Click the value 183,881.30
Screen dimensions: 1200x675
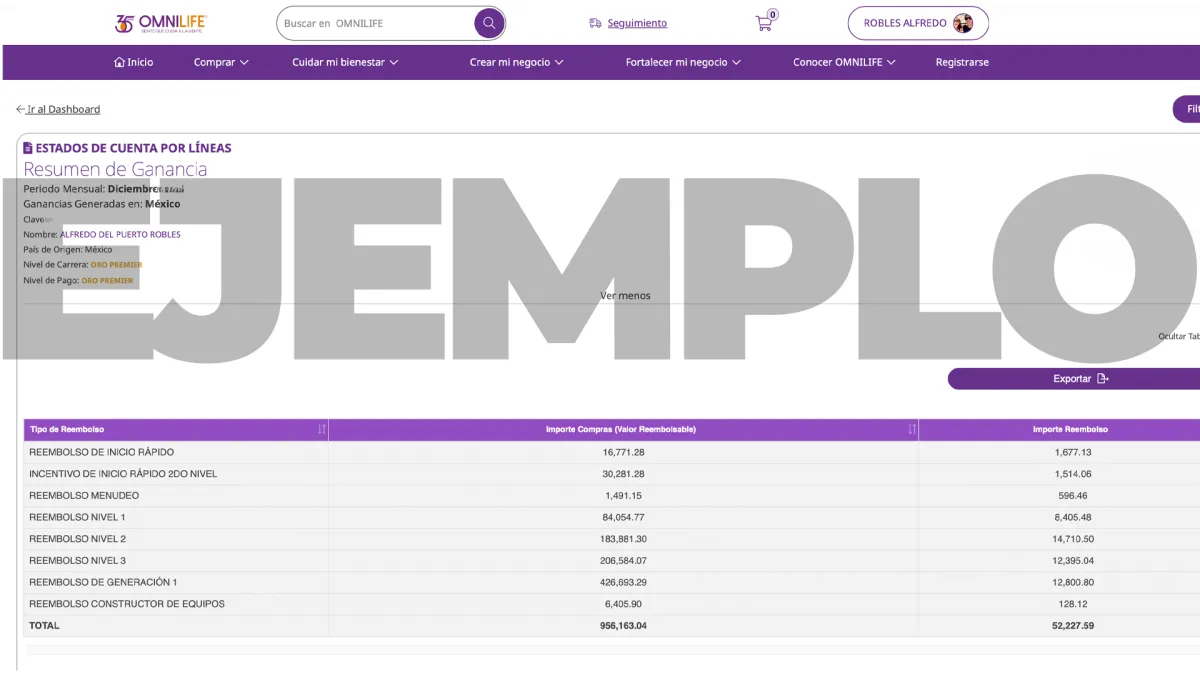click(624, 539)
